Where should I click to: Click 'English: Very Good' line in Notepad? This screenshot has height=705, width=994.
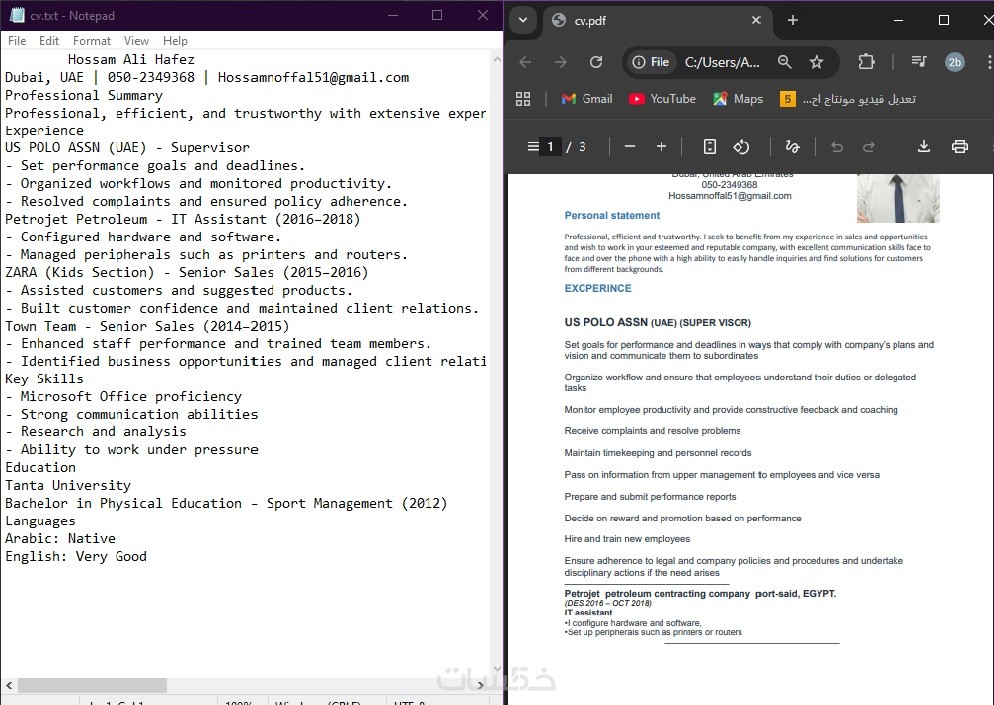[76, 557]
